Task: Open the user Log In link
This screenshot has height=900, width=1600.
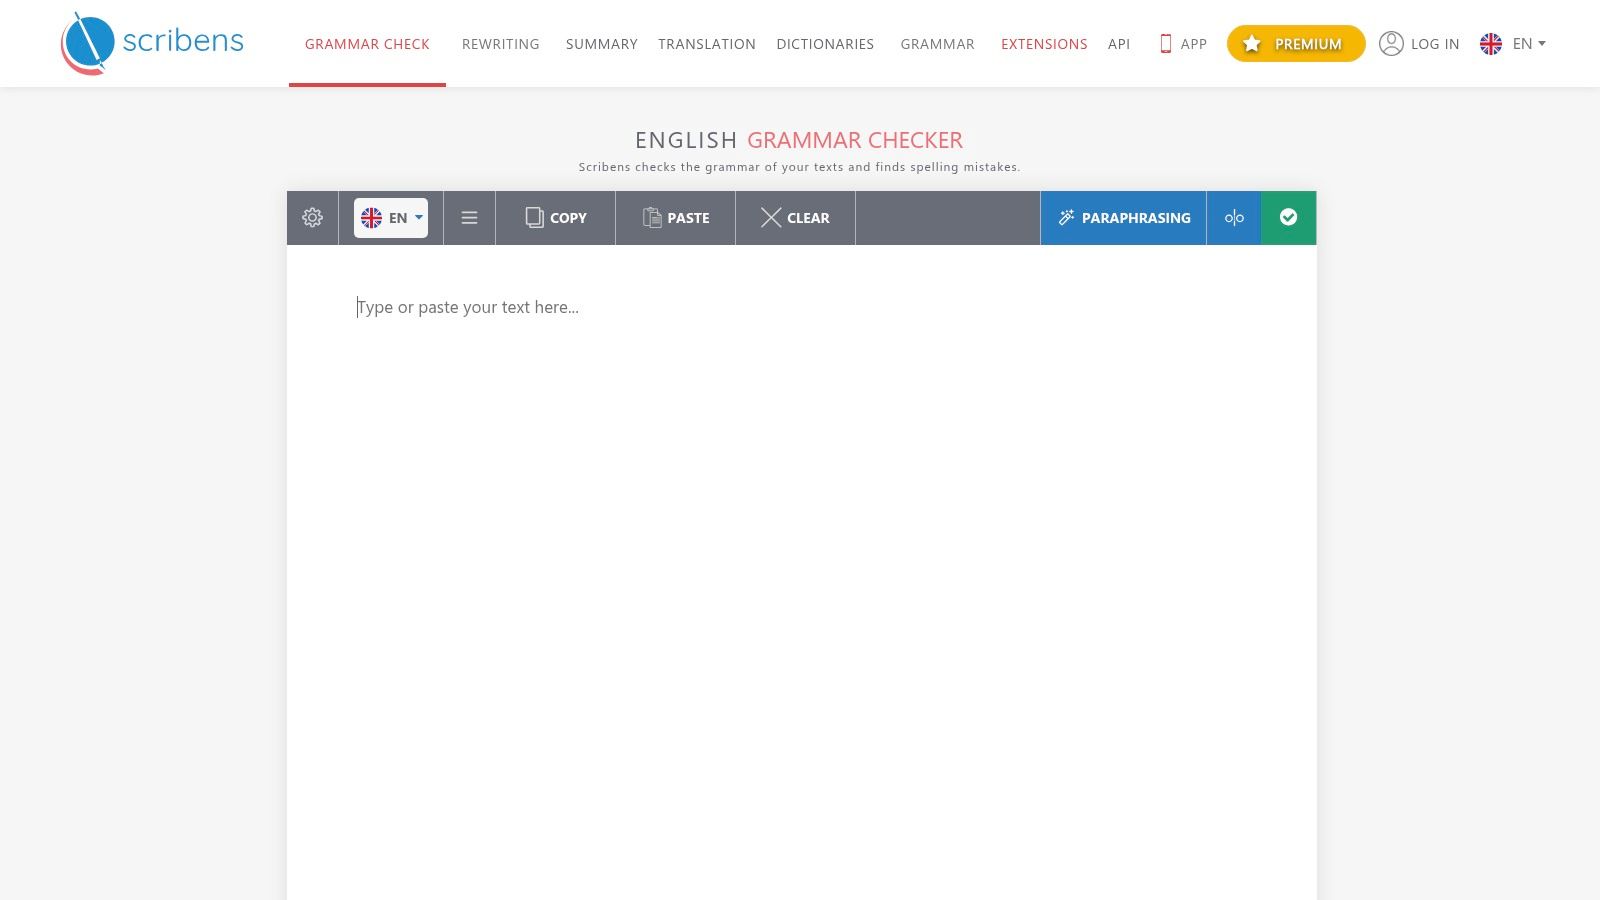Action: 1419,44
